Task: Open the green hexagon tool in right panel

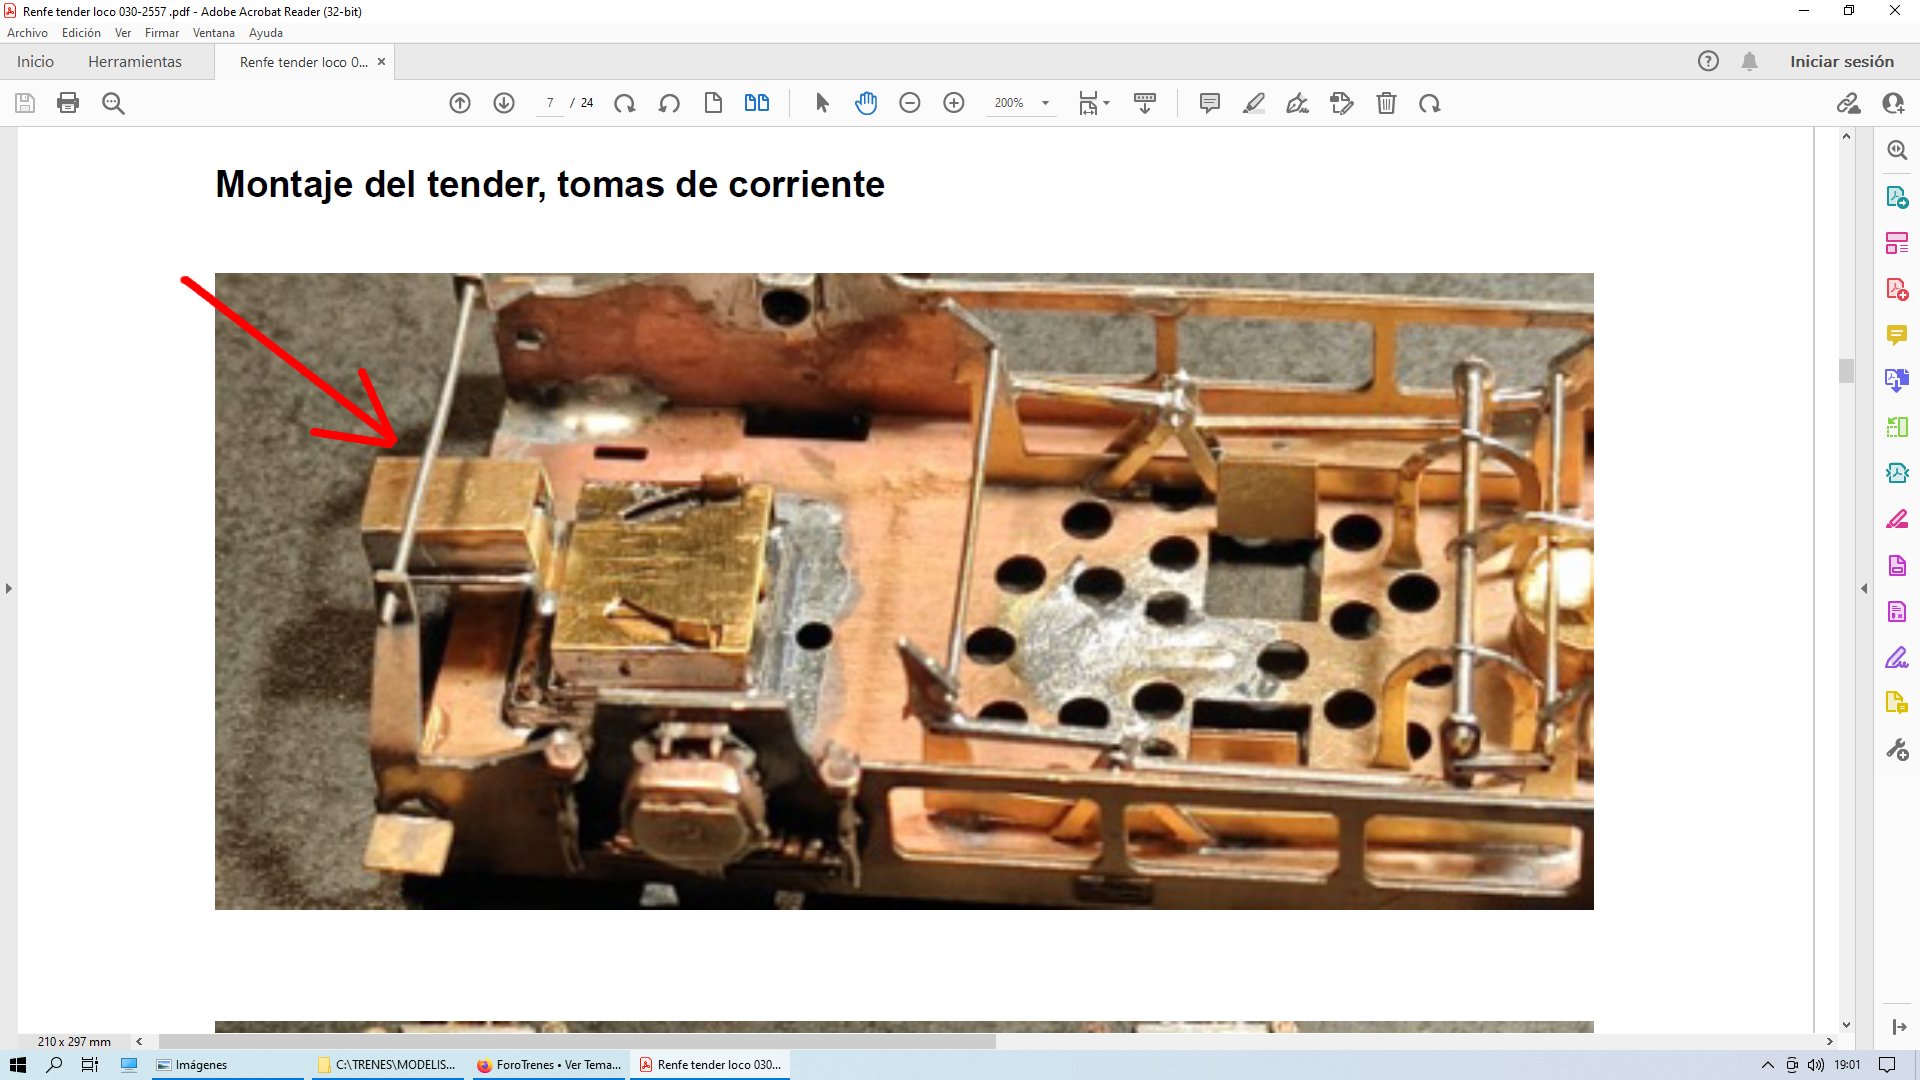Action: coord(1897,473)
